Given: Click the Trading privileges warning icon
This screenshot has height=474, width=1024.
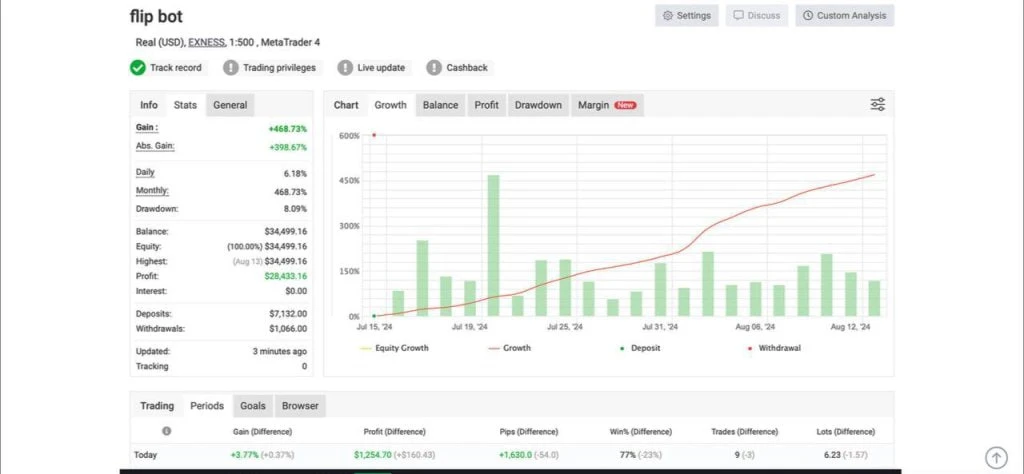Looking at the screenshot, I should 231,68.
